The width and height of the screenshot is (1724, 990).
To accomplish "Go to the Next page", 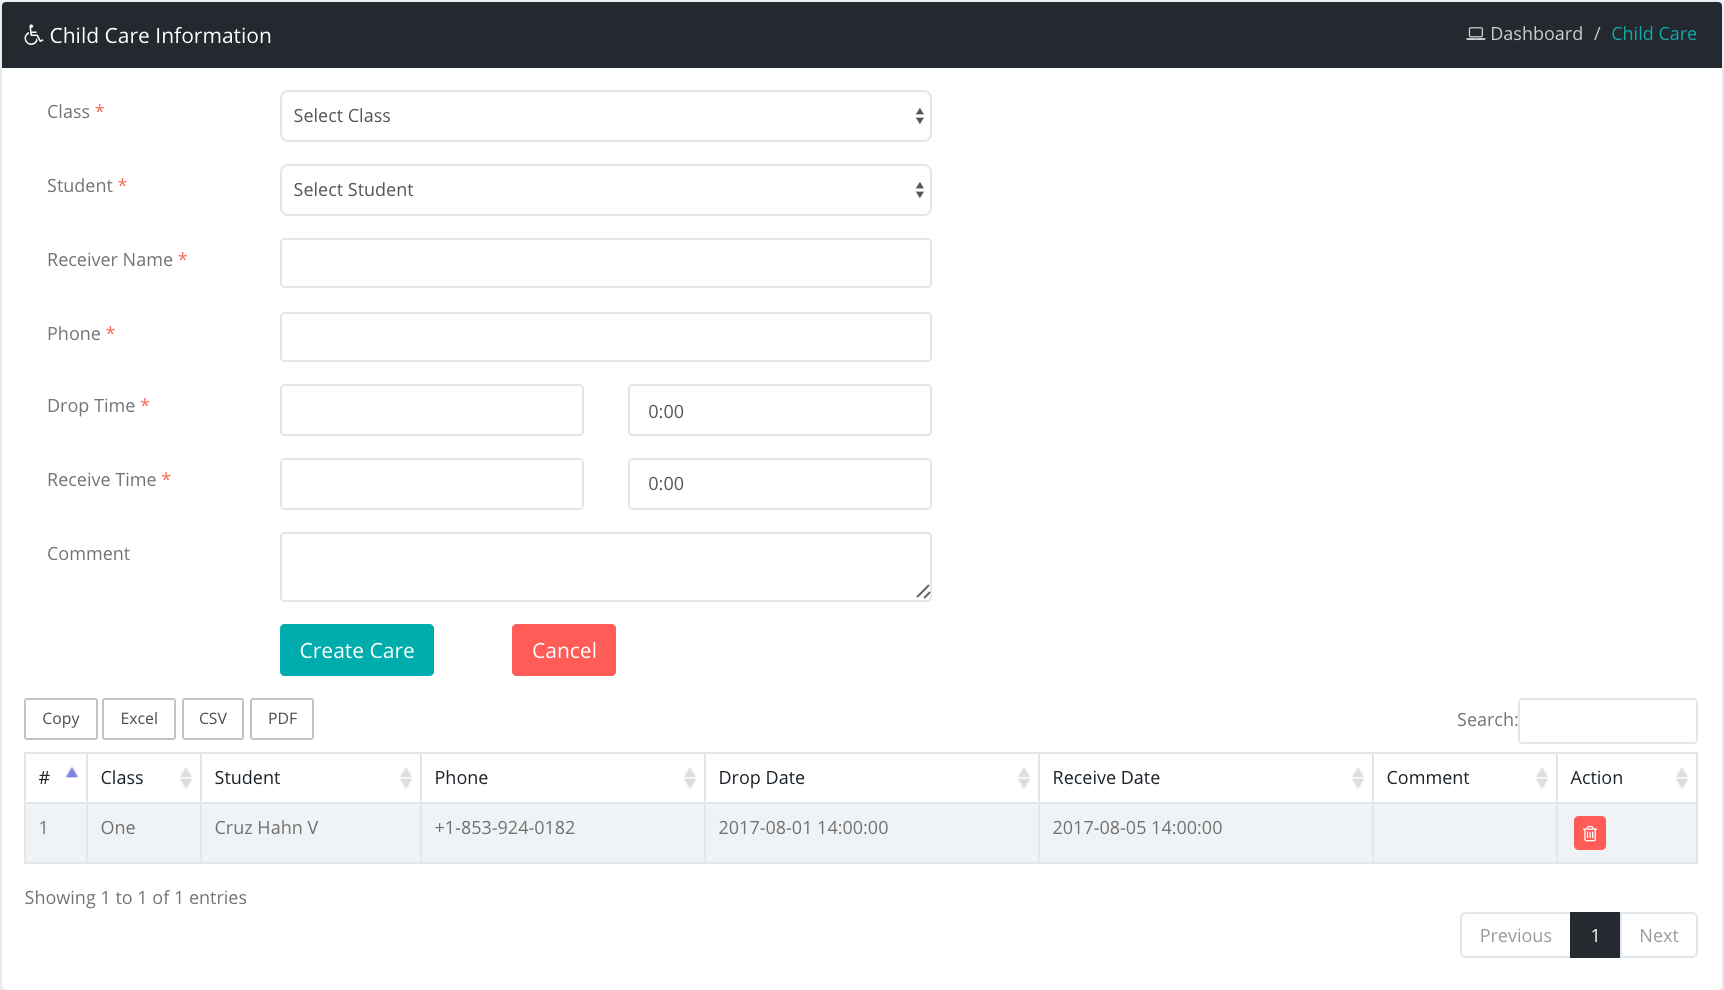I will [x=1658, y=935].
